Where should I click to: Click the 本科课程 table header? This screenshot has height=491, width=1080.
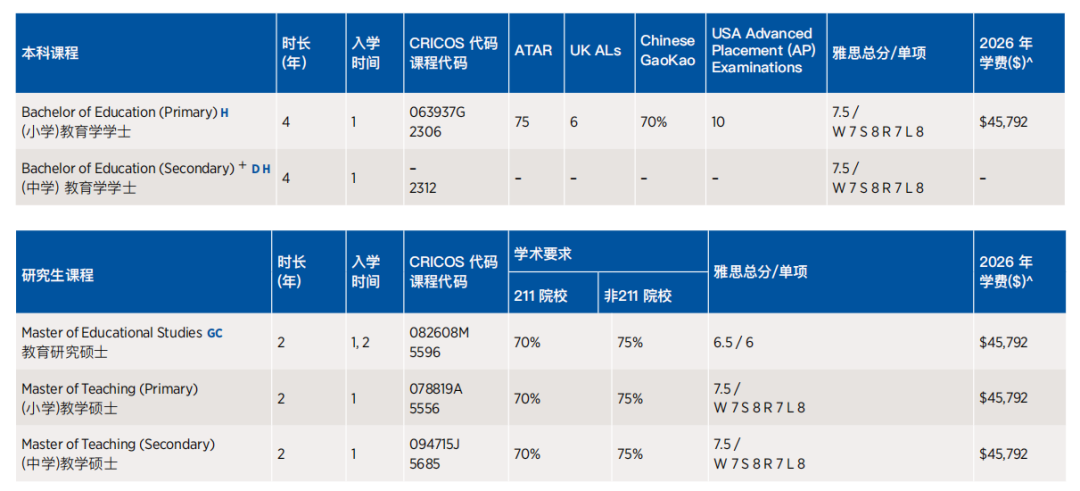[50, 53]
